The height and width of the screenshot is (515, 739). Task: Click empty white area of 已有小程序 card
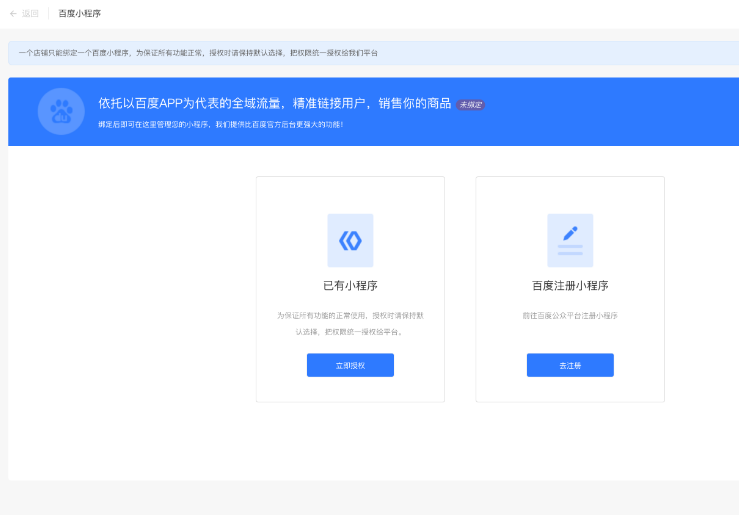coord(350,390)
